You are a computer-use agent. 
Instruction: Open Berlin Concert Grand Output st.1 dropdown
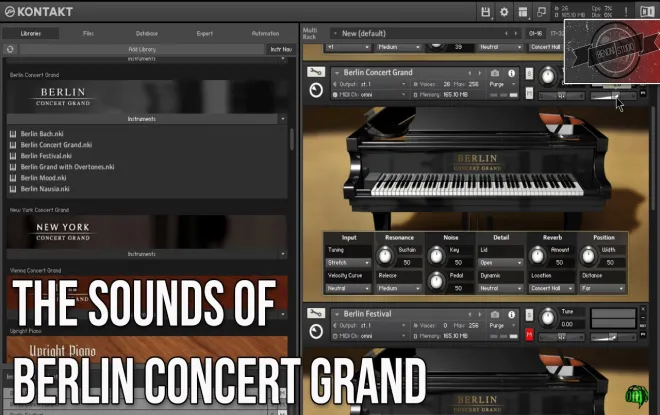370,84
